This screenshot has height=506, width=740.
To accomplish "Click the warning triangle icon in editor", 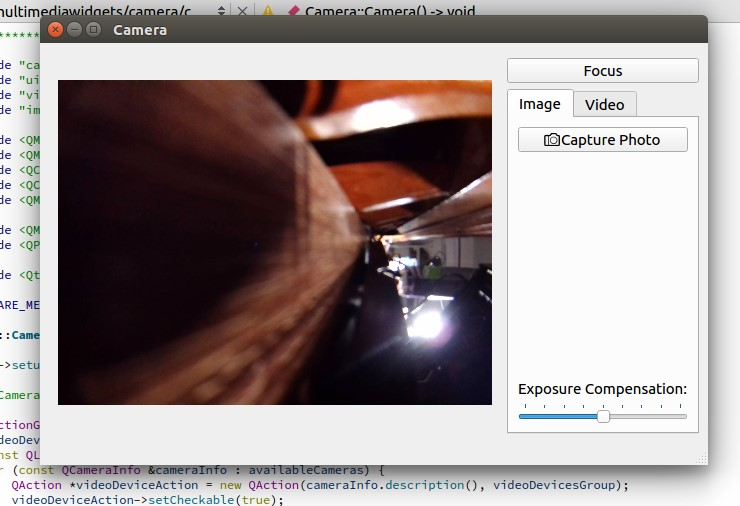I will tap(268, 10).
